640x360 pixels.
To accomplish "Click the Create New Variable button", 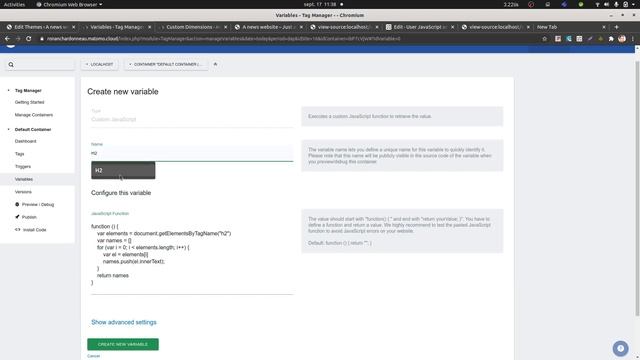I will pyautogui.click(x=123, y=344).
